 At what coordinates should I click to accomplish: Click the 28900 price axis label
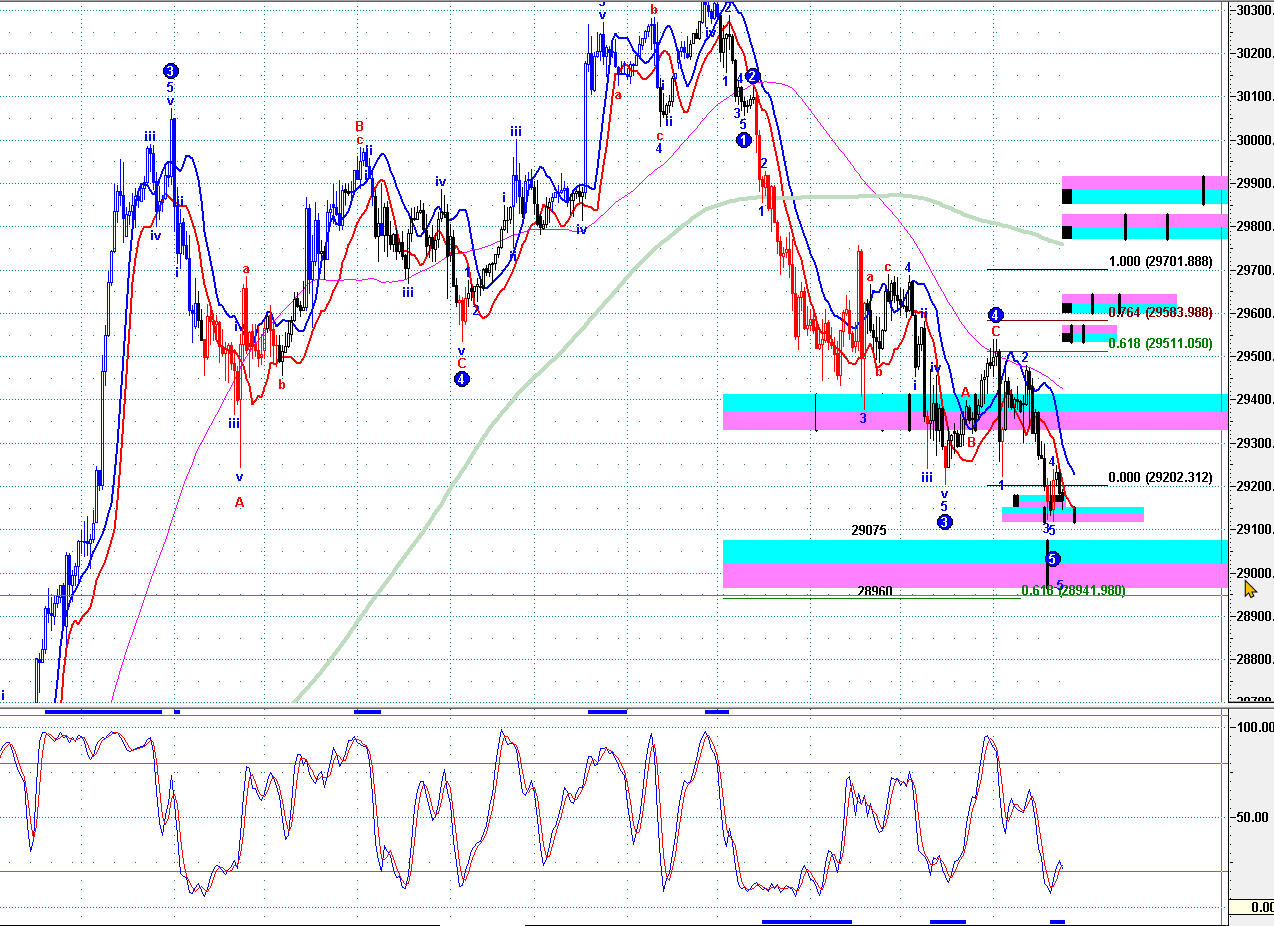(1254, 617)
